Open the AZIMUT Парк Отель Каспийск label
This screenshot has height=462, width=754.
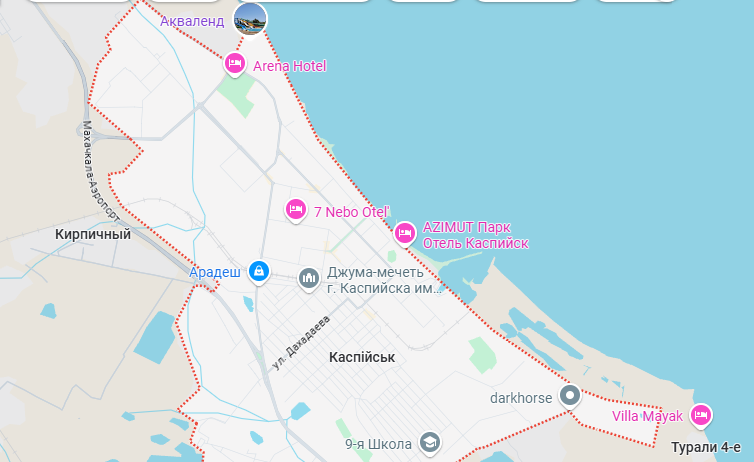pyautogui.click(x=476, y=235)
